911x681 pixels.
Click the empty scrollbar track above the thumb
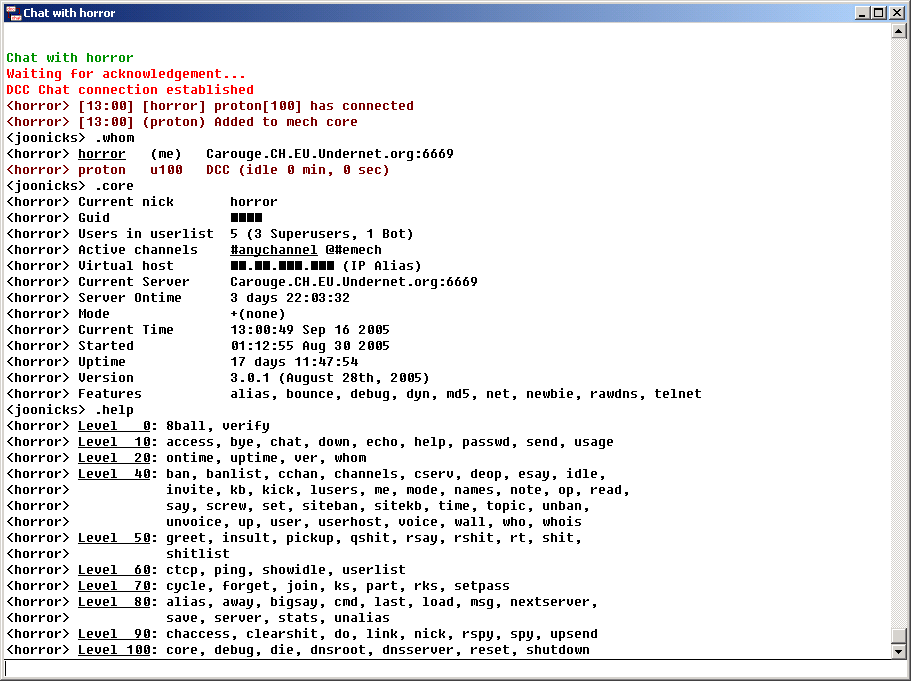pyautogui.click(x=898, y=330)
